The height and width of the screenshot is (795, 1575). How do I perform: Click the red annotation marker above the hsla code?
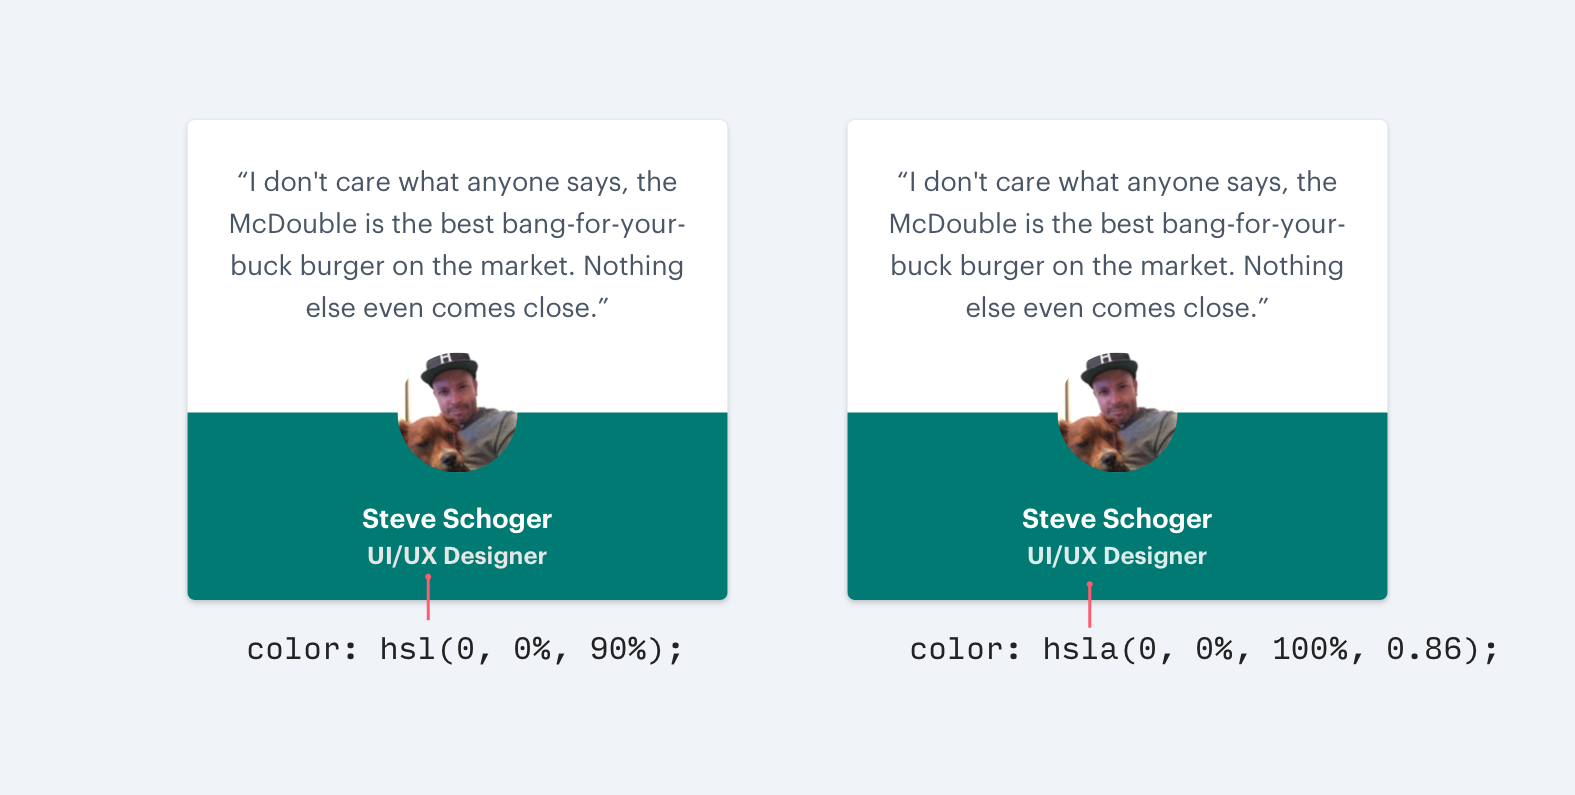[1089, 605]
